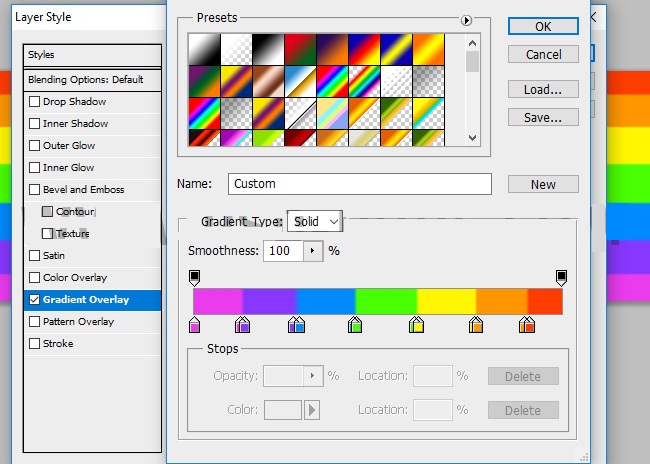
Task: Select the Gradient Overlay row
Action: point(92,300)
